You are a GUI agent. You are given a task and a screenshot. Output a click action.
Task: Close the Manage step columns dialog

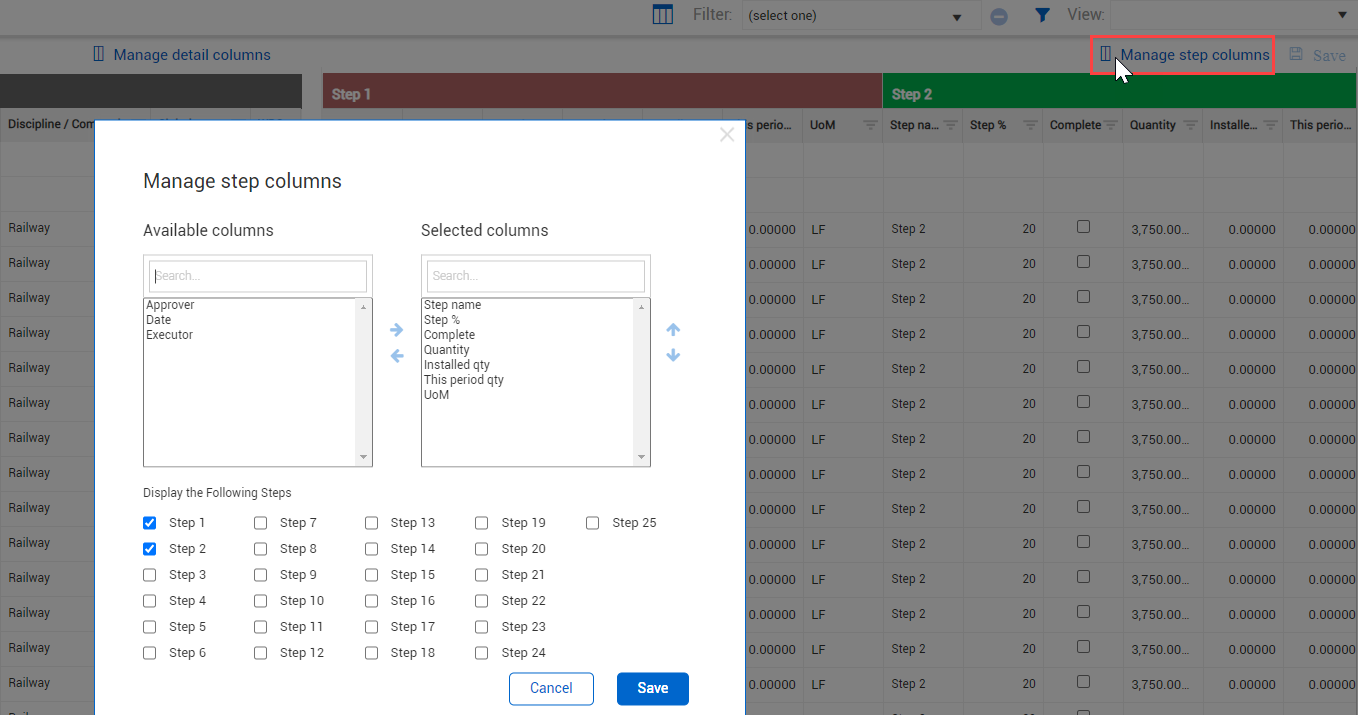[727, 135]
